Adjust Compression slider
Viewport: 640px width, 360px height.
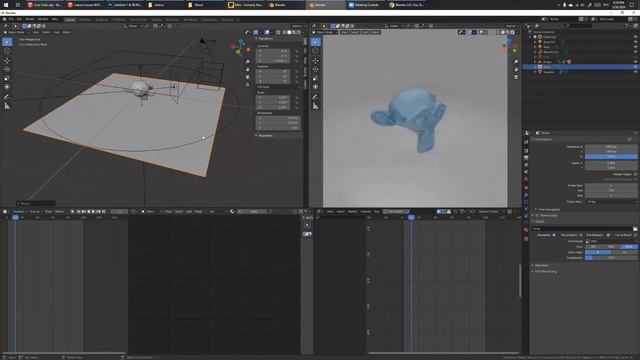pyautogui.click(x=611, y=258)
